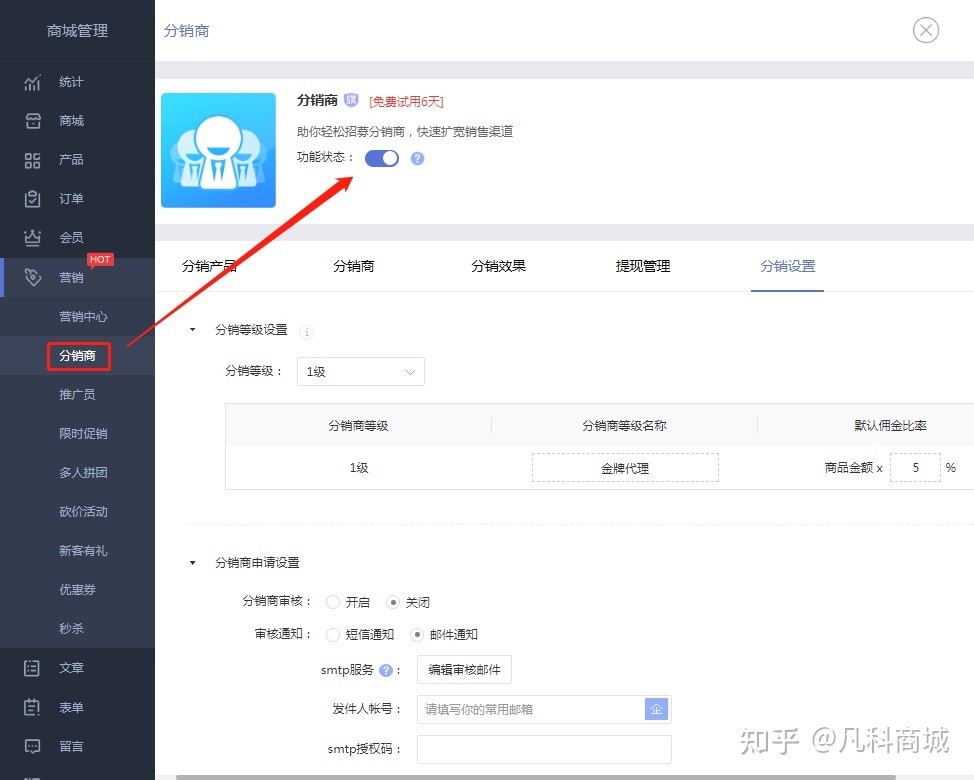
Task: Click the horizontal scrollbar at the bottom
Action: [x=534, y=777]
